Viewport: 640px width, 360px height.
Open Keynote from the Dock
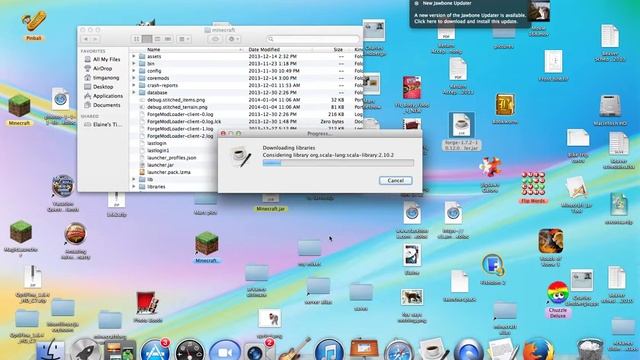(x=364, y=350)
